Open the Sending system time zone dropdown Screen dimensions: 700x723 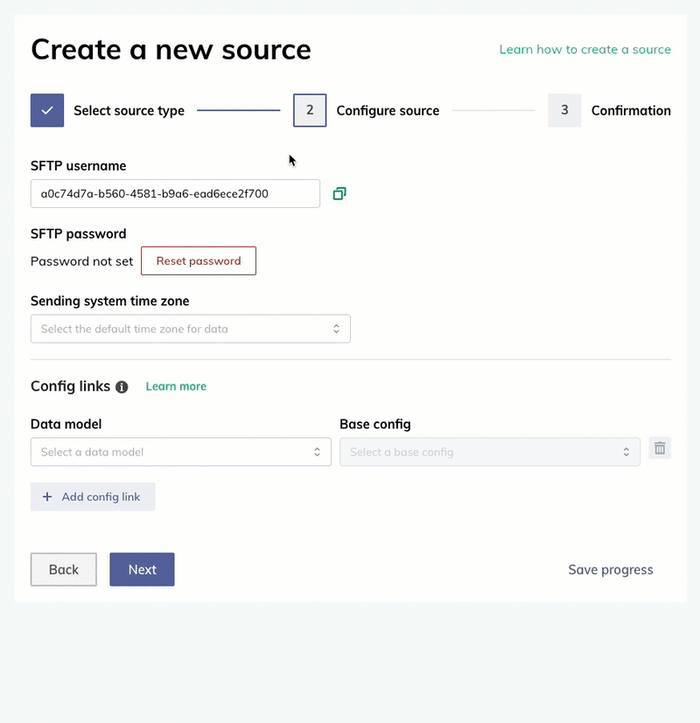click(190, 329)
